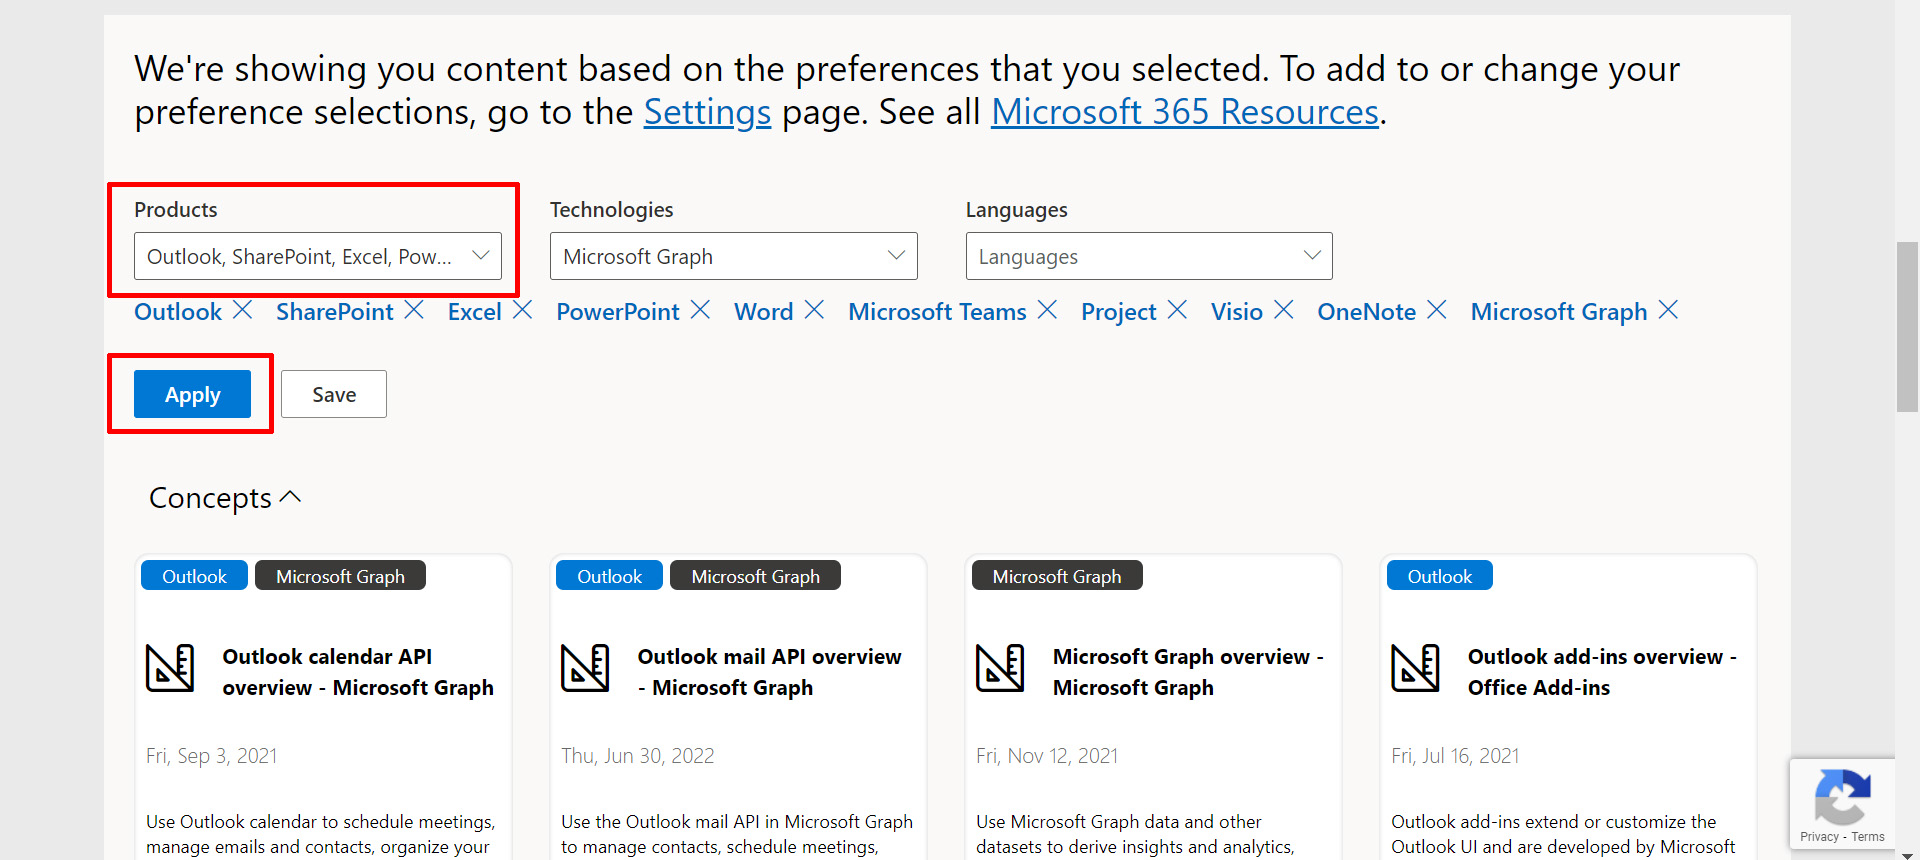Open the Technologies dropdown

click(x=733, y=256)
